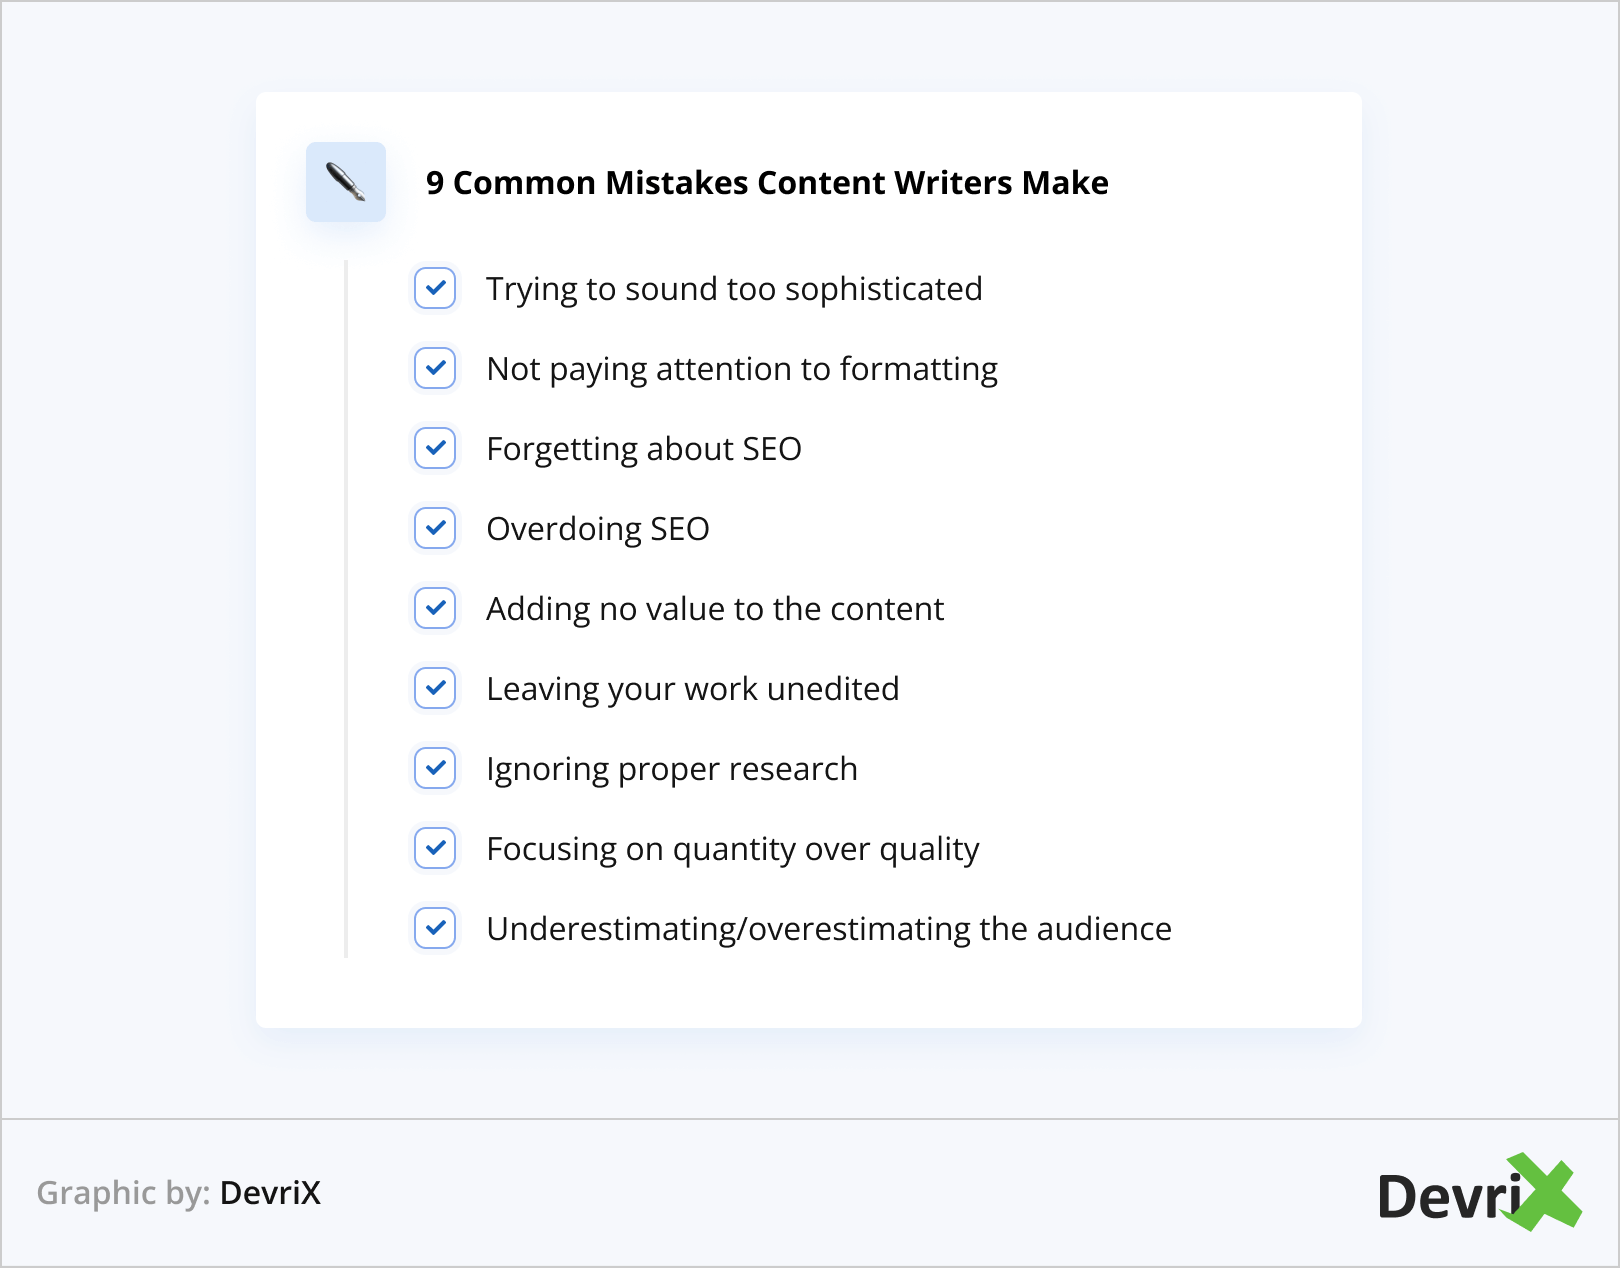Uncheck 'Focusing on quantity over quality'
Viewport: 1620px width, 1268px height.
pos(435,848)
